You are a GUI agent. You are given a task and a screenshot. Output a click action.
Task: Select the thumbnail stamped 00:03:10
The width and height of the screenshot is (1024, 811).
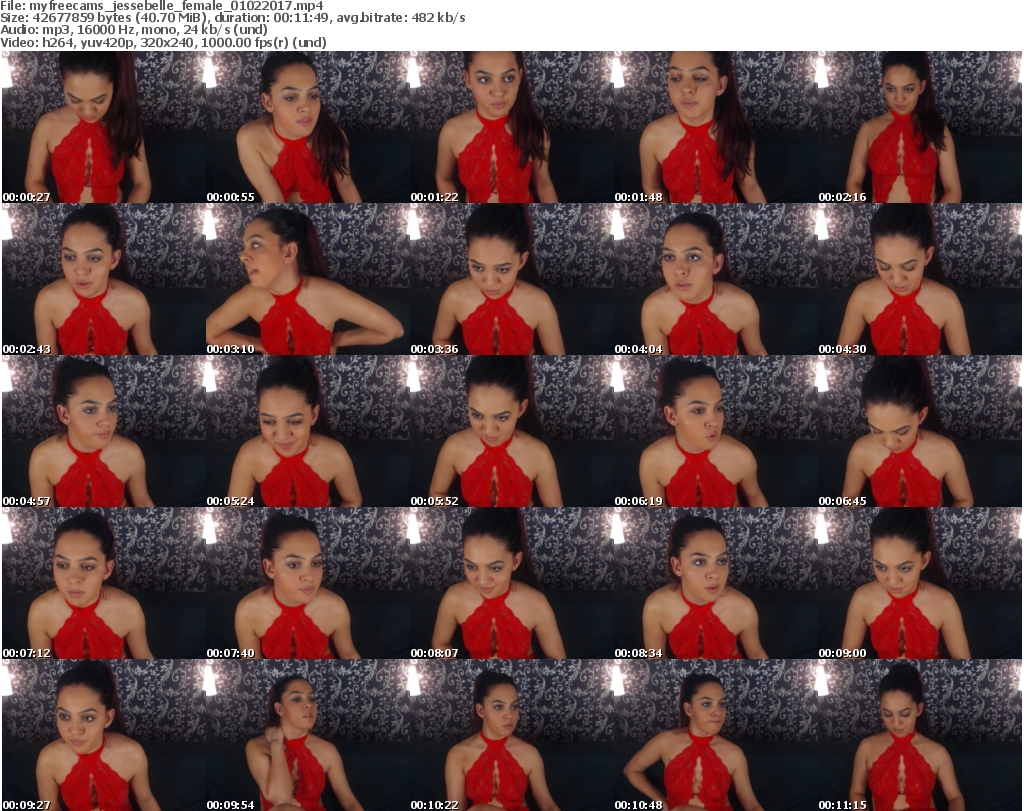(308, 279)
